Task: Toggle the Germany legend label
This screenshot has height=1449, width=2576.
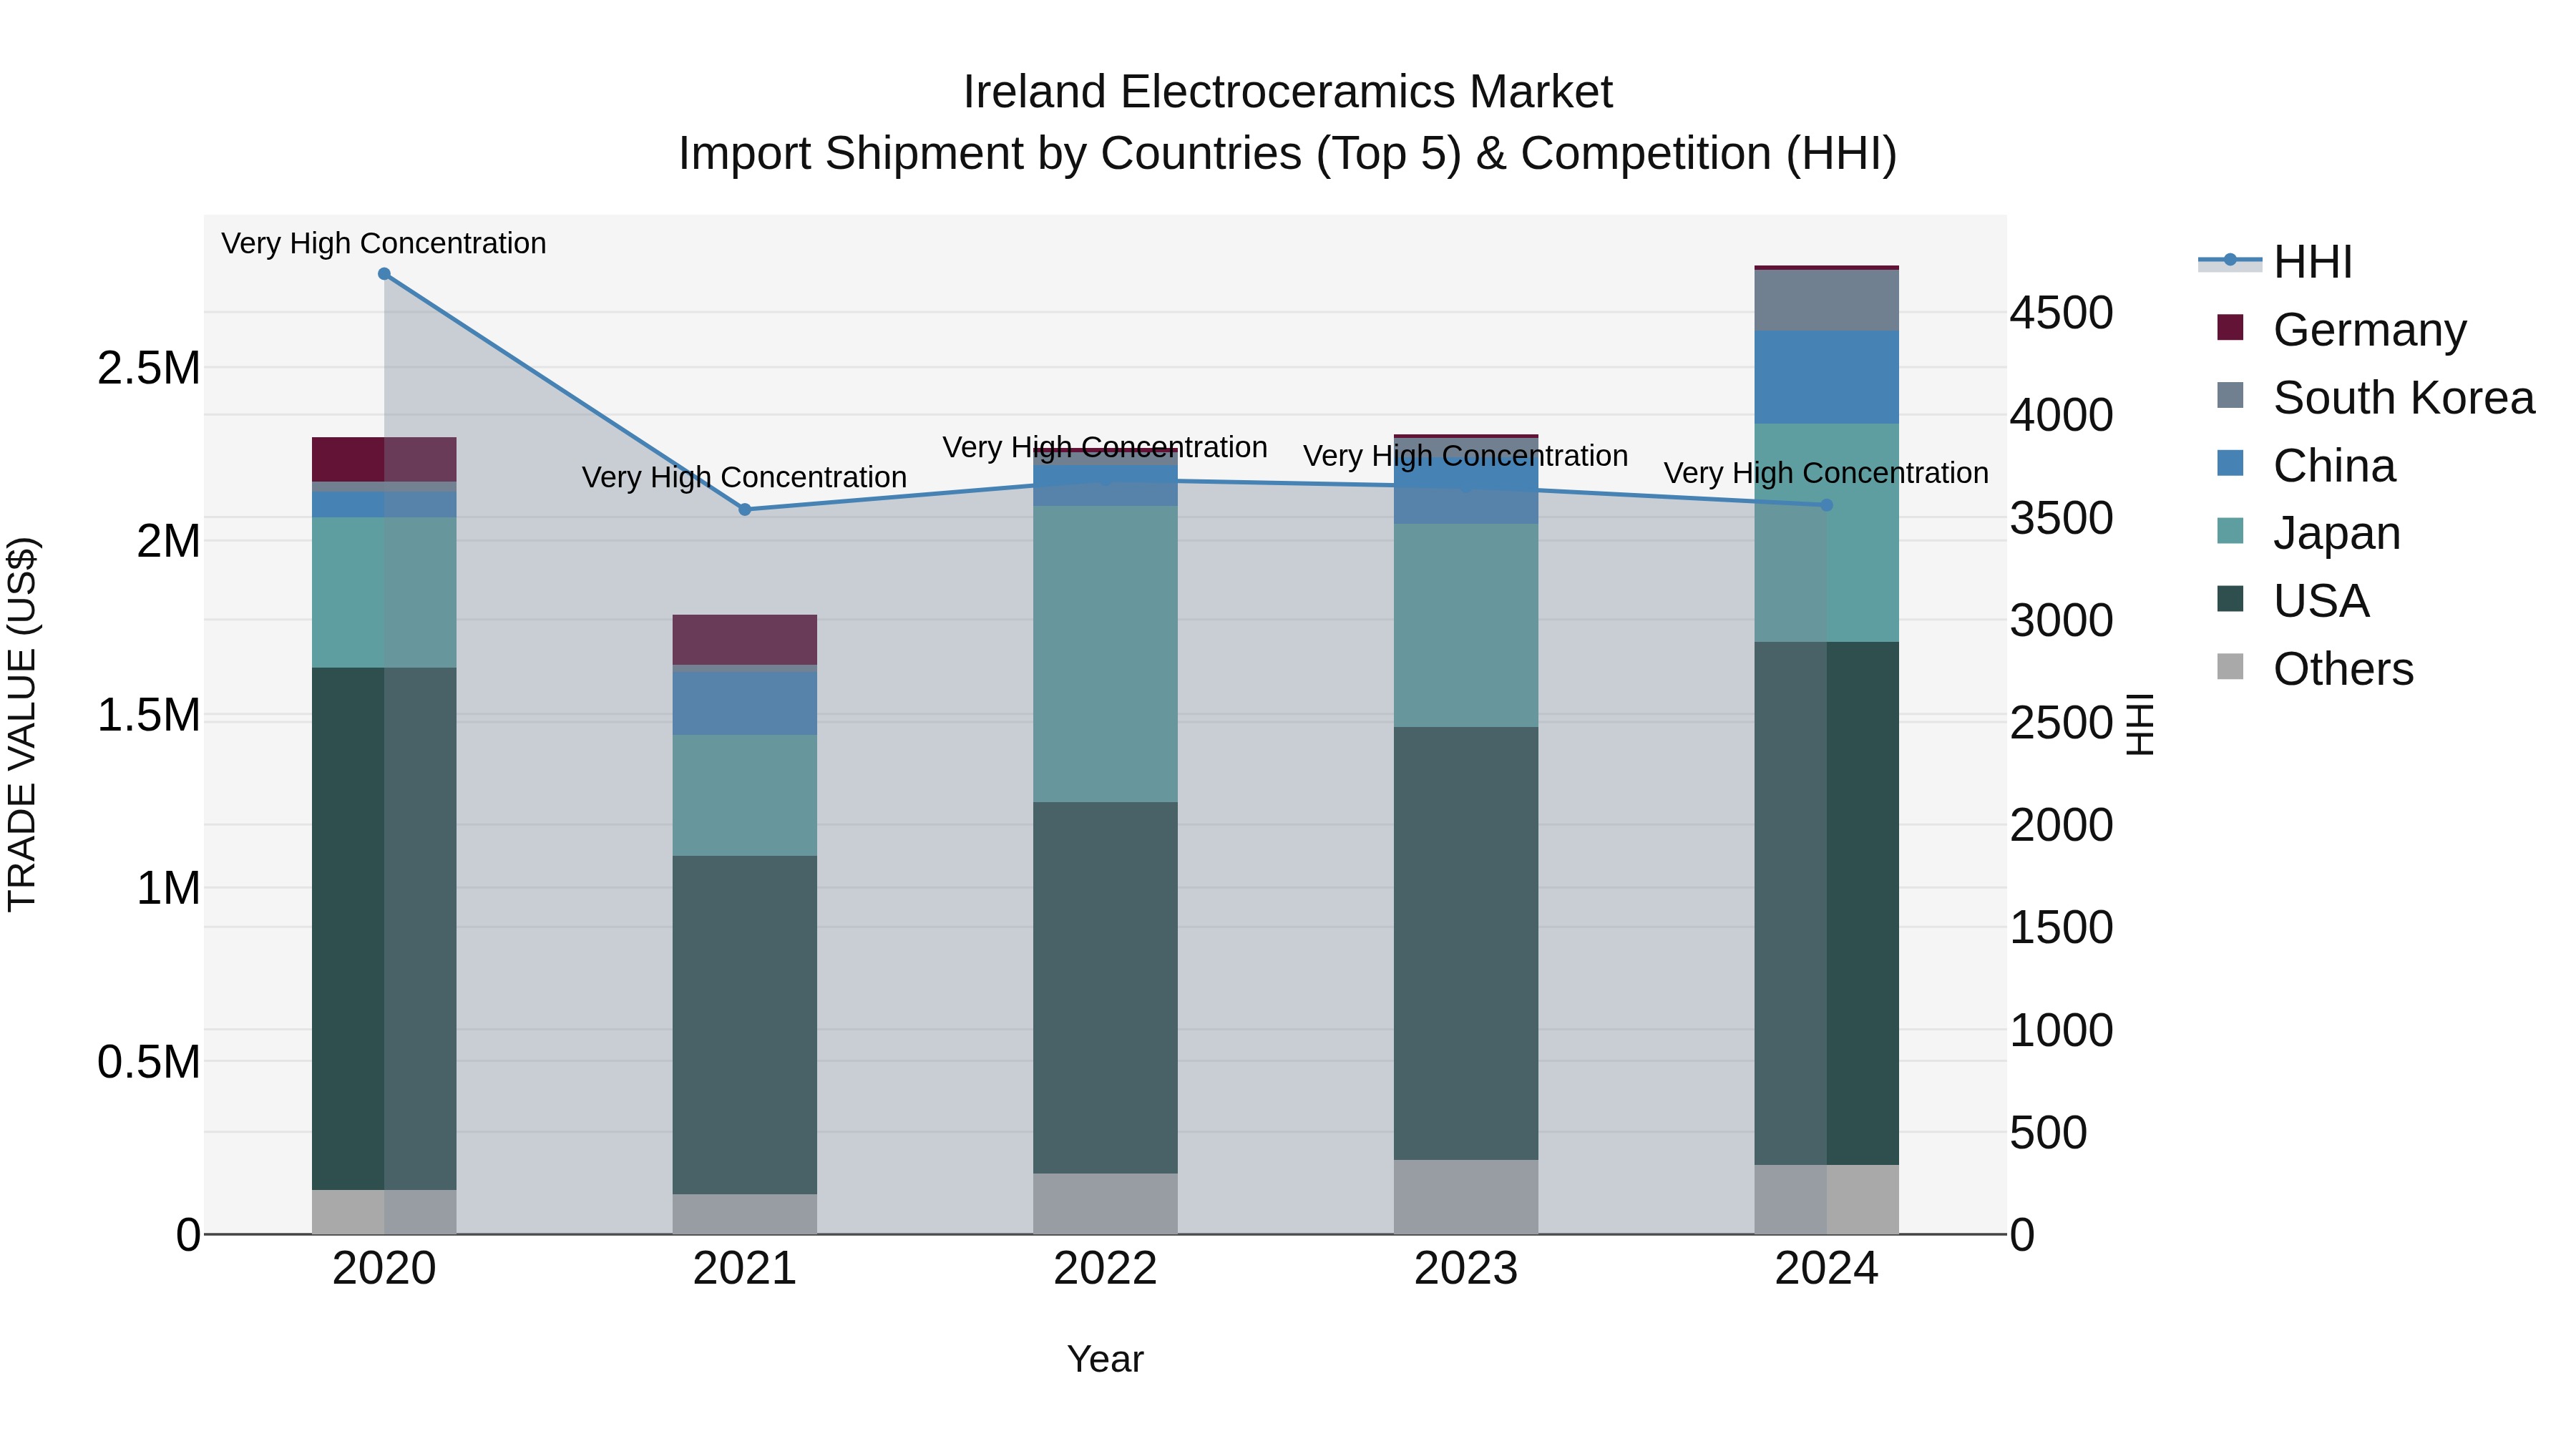Action: [2370, 329]
